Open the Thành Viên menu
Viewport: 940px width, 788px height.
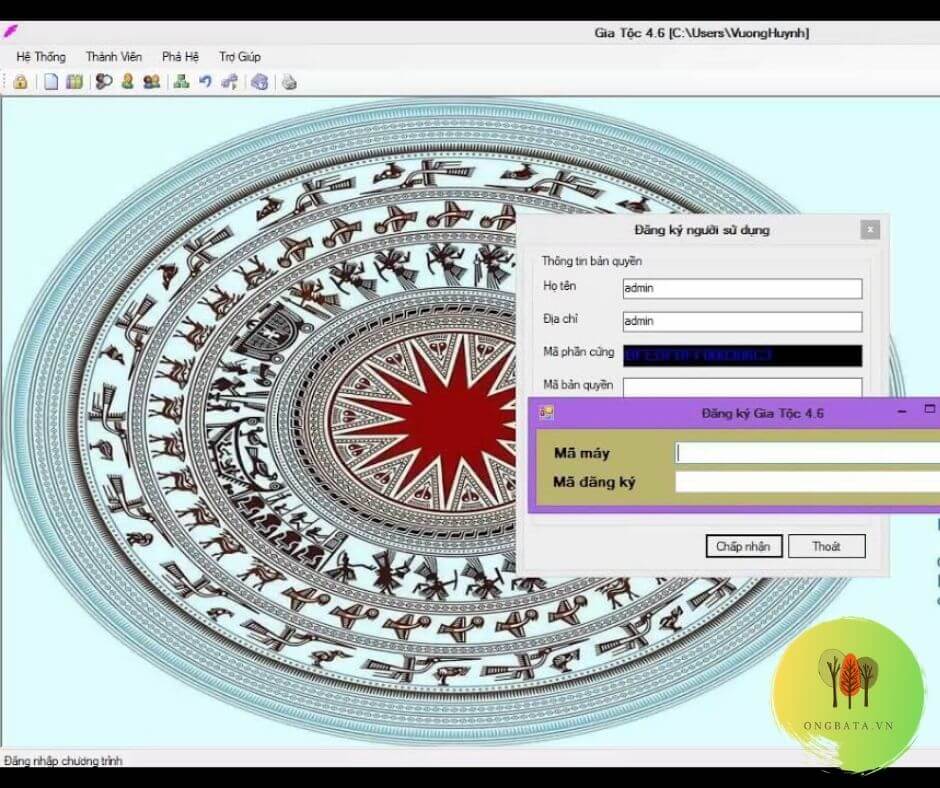tap(114, 57)
